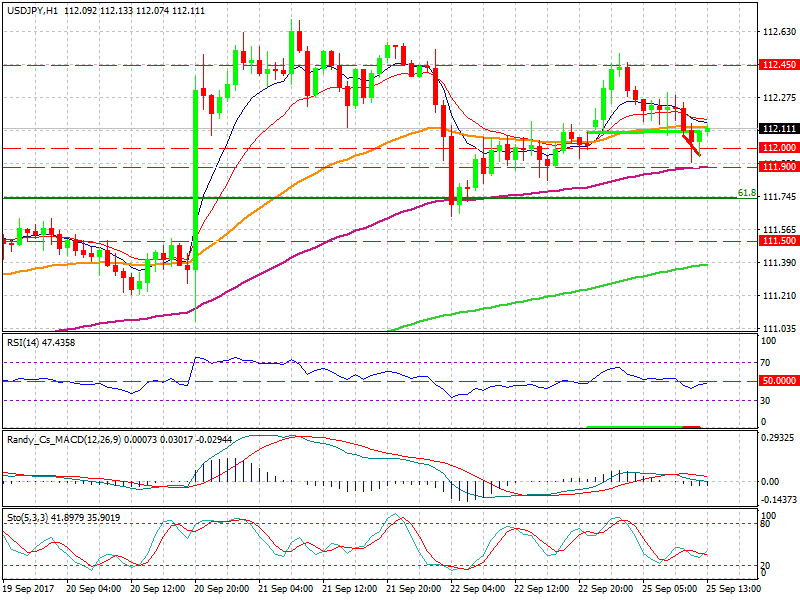Select the RSI 50.0000 level label

777,381
